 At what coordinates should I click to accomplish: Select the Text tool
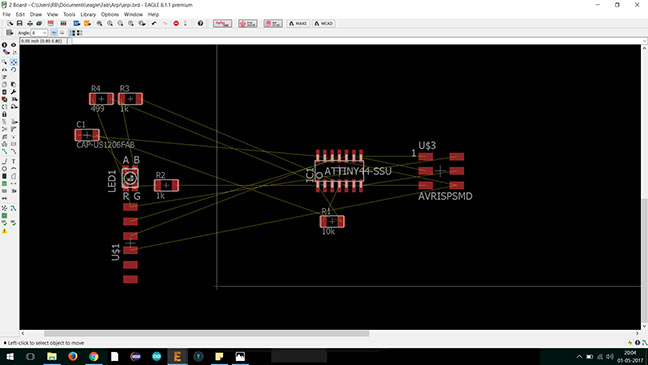[14, 161]
